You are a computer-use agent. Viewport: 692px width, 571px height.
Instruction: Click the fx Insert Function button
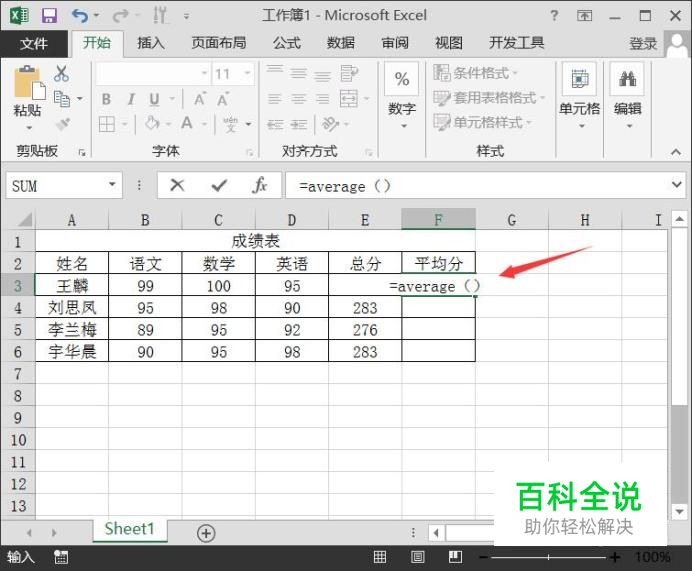260,185
